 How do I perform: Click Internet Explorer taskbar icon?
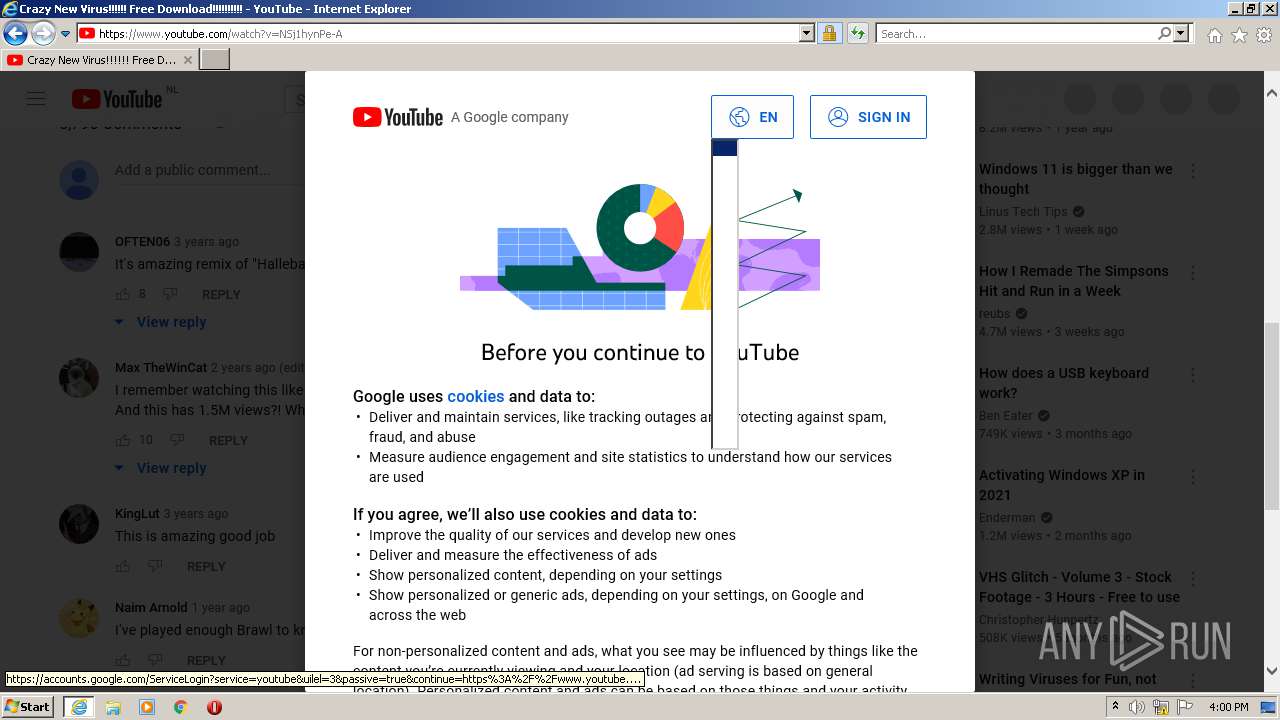coord(79,707)
